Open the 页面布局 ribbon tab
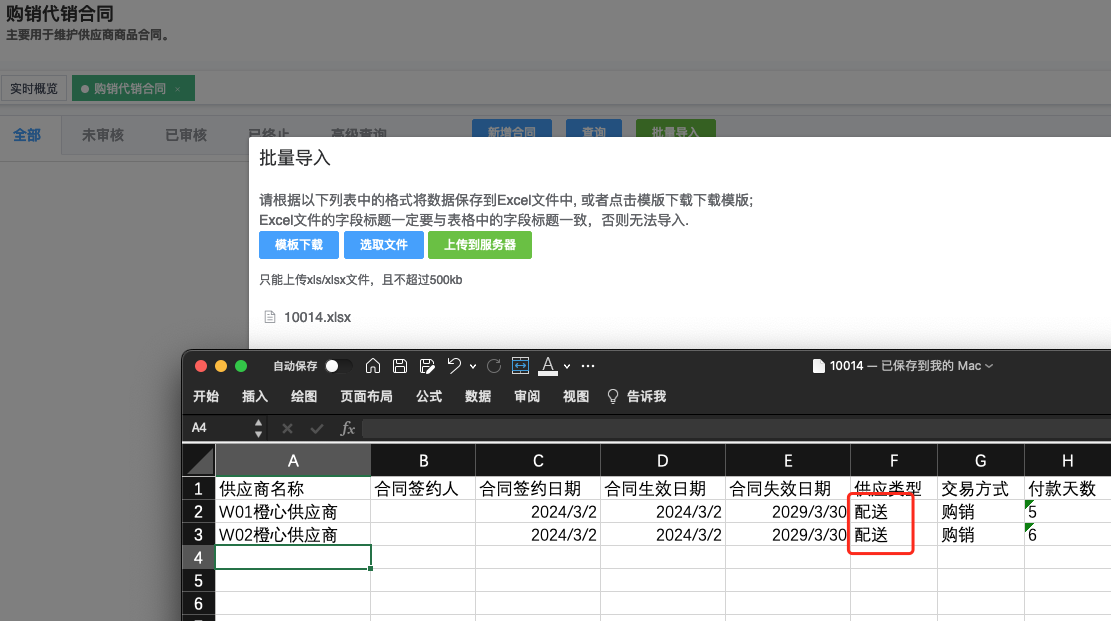Viewport: 1111px width, 621px height. [366, 397]
